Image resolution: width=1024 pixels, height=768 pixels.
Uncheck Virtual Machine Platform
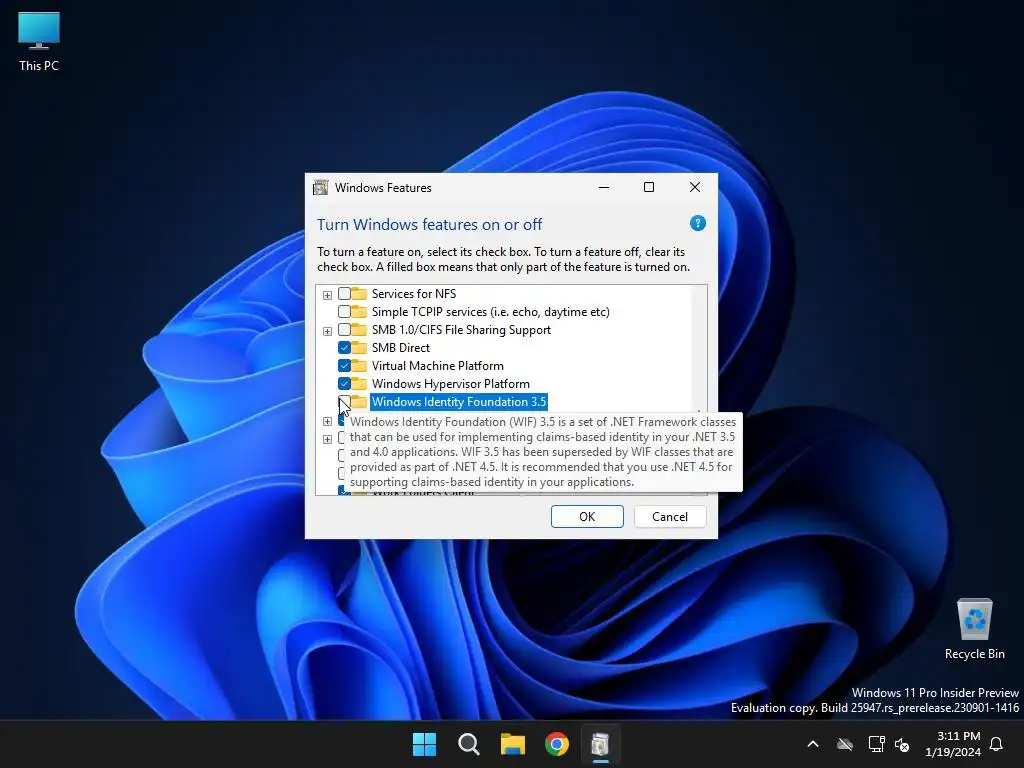coord(344,366)
